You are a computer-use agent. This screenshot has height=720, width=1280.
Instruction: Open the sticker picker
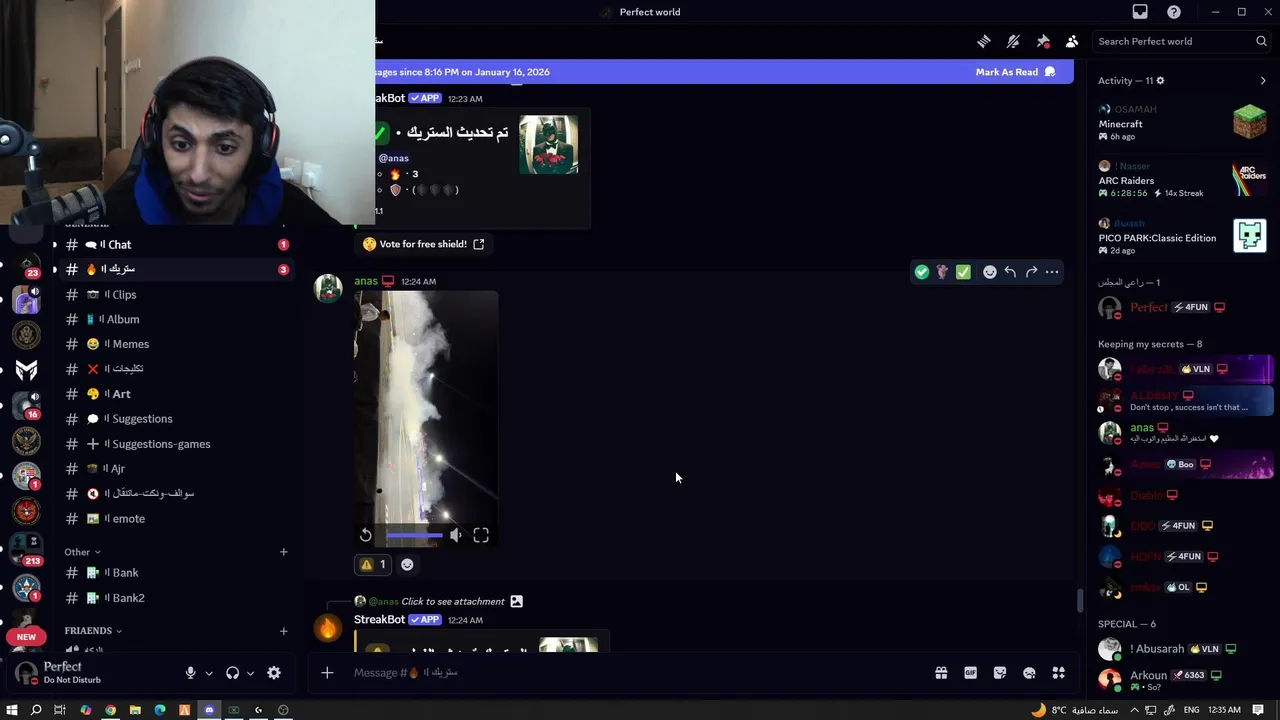point(1000,673)
